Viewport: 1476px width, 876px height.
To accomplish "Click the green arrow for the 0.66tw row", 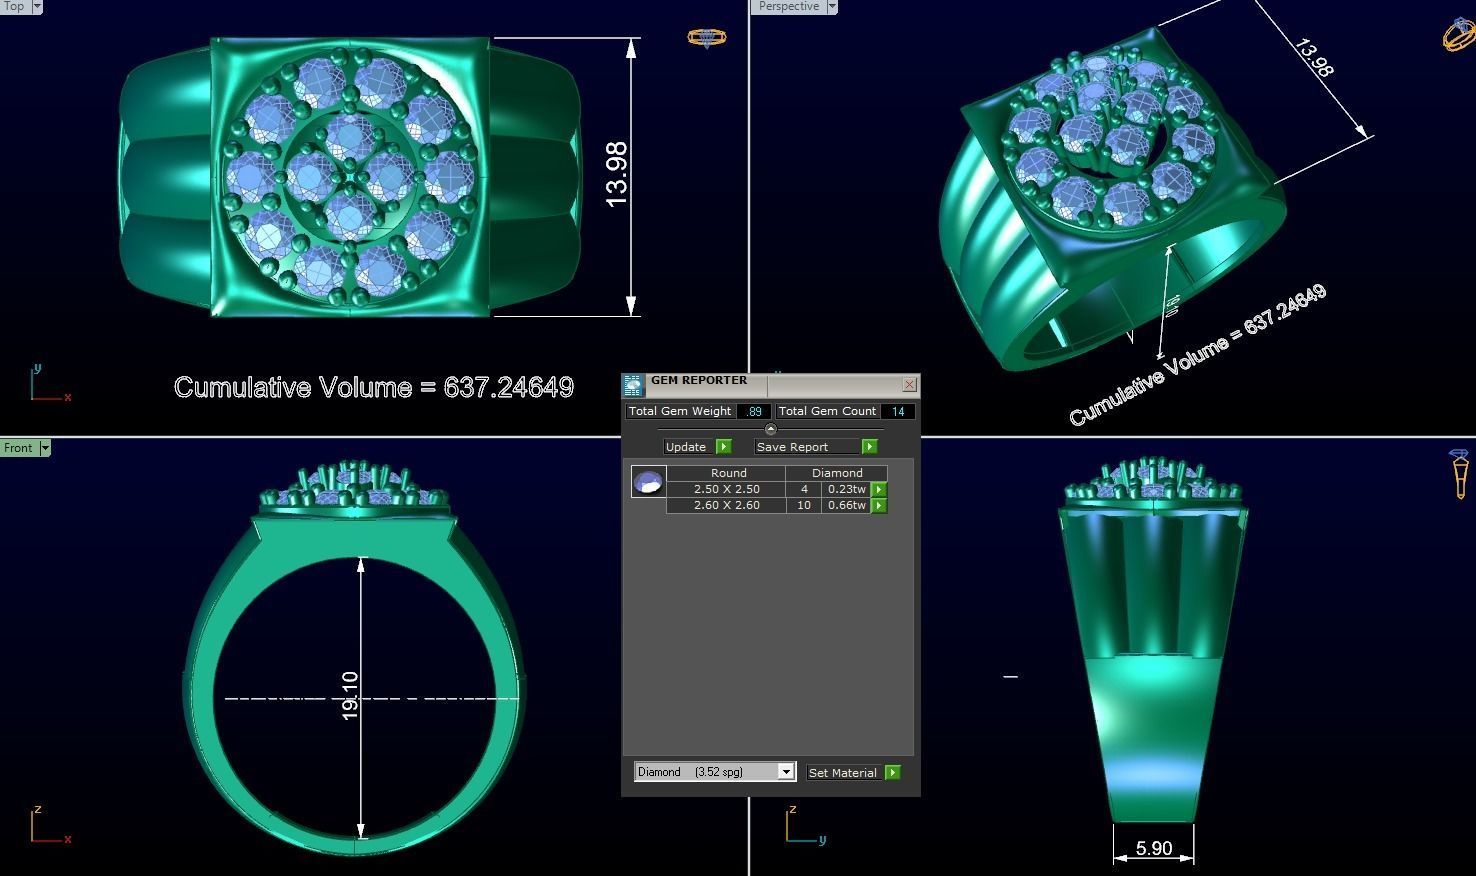I will [x=878, y=506].
